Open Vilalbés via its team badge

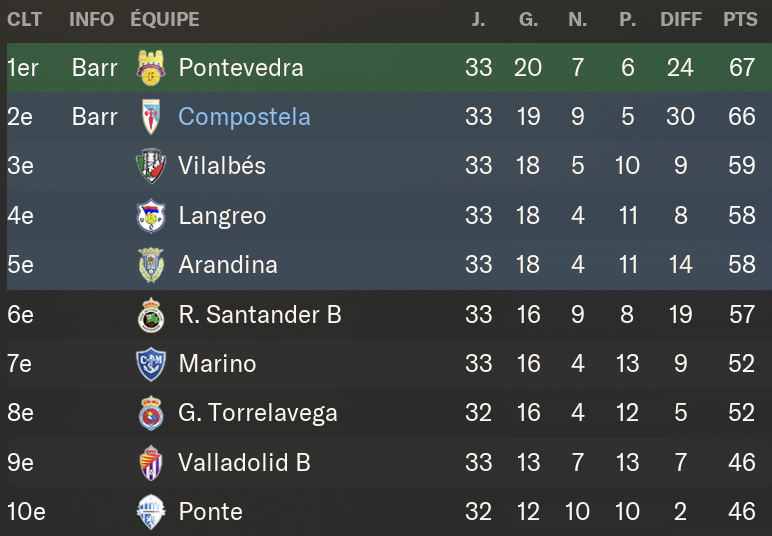pos(151,166)
